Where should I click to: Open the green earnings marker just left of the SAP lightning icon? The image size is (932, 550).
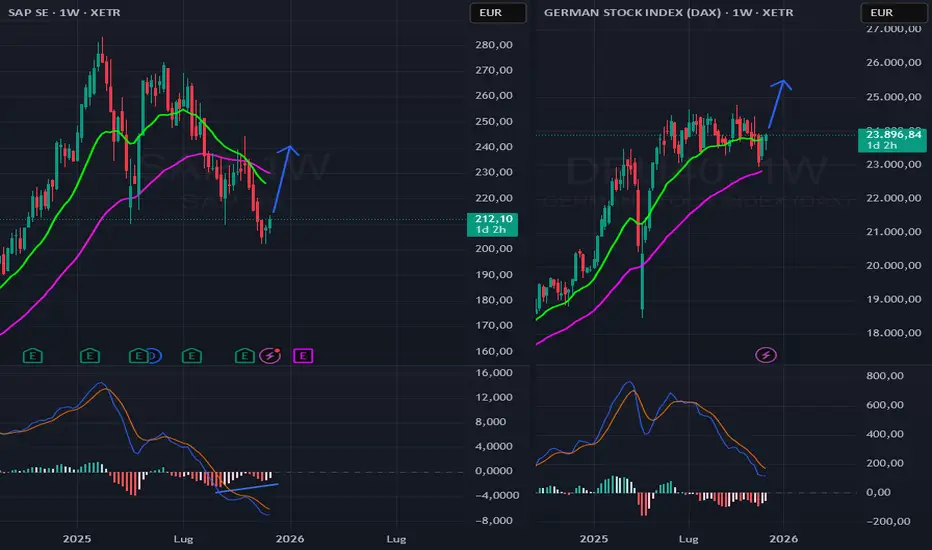click(x=244, y=356)
